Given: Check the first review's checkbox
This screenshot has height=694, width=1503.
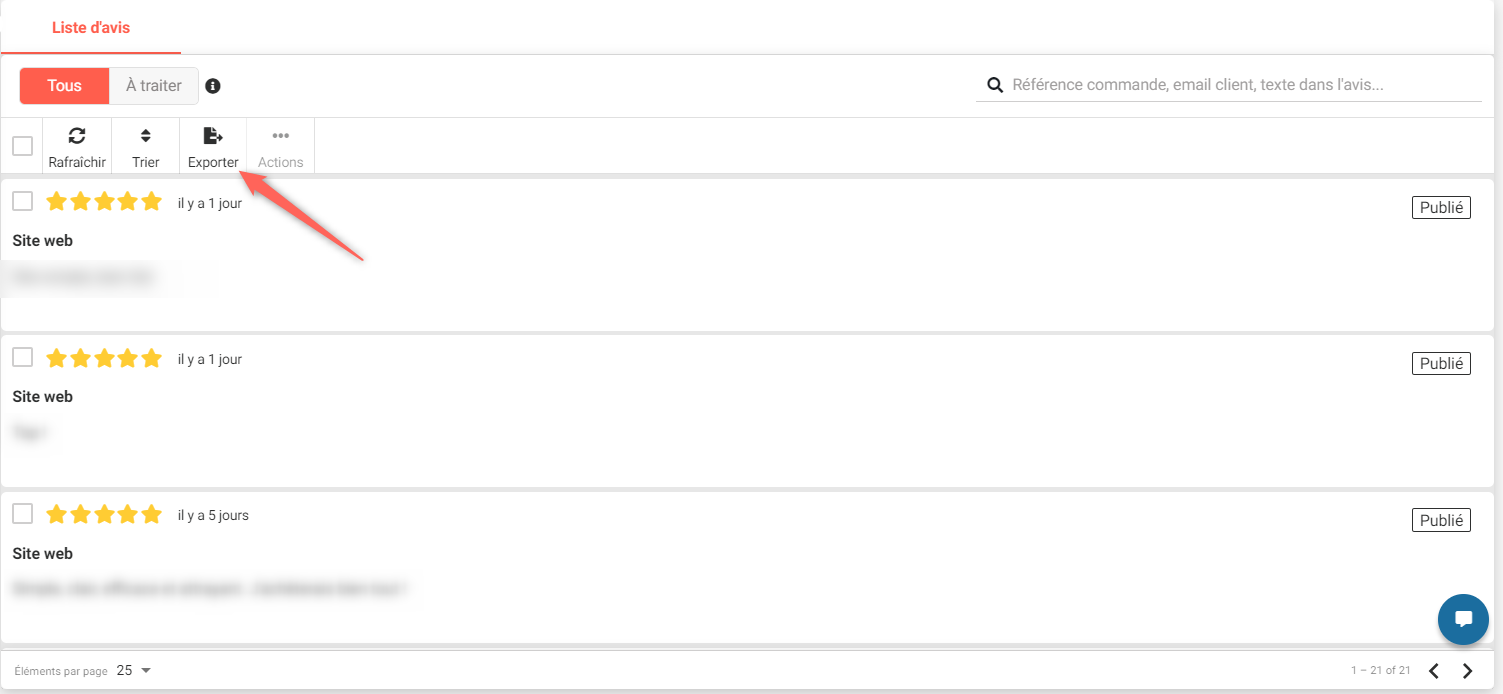Looking at the screenshot, I should point(23,201).
